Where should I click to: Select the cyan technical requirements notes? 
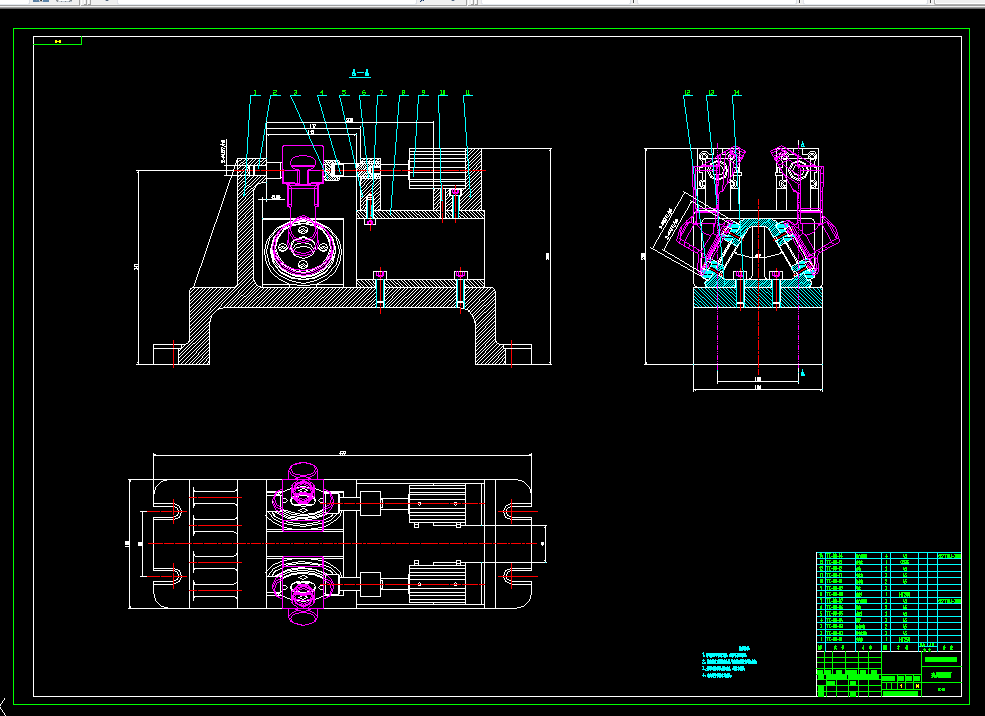(x=729, y=663)
